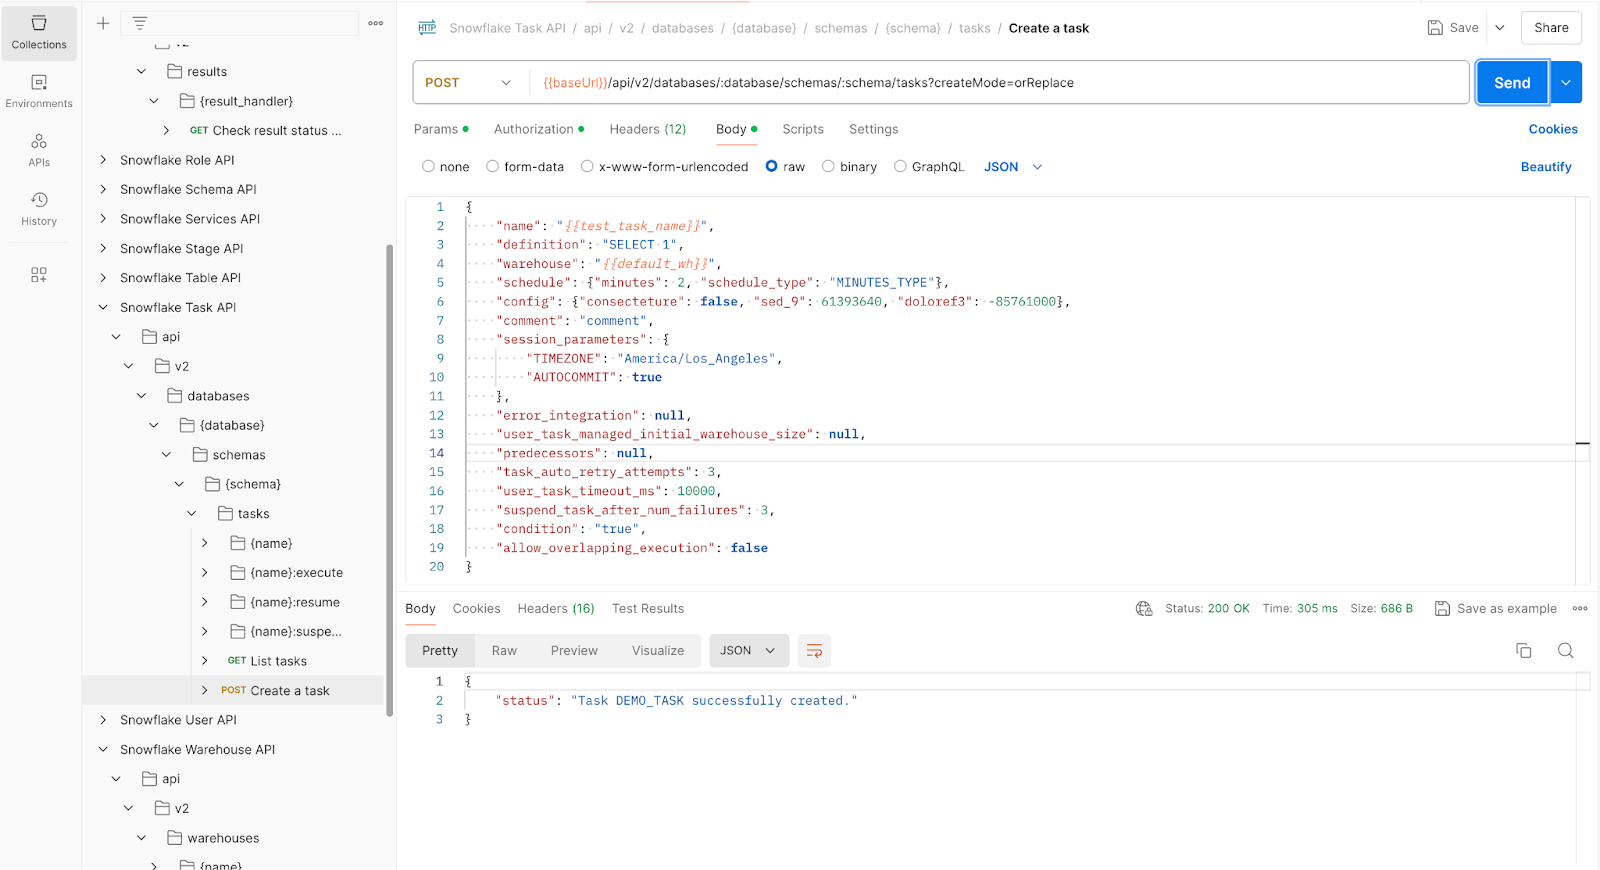
Task: Search the response with magnifier icon
Action: (1565, 651)
